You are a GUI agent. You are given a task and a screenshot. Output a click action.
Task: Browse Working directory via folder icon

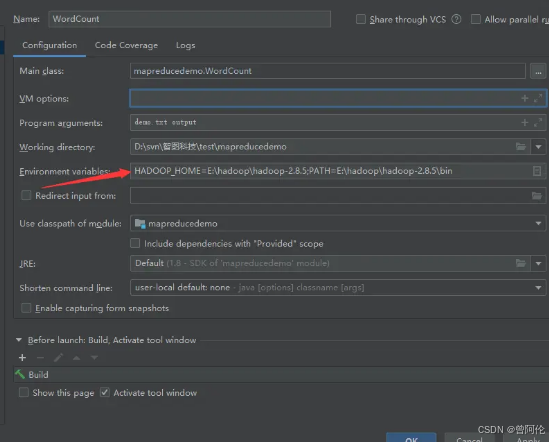click(x=521, y=147)
